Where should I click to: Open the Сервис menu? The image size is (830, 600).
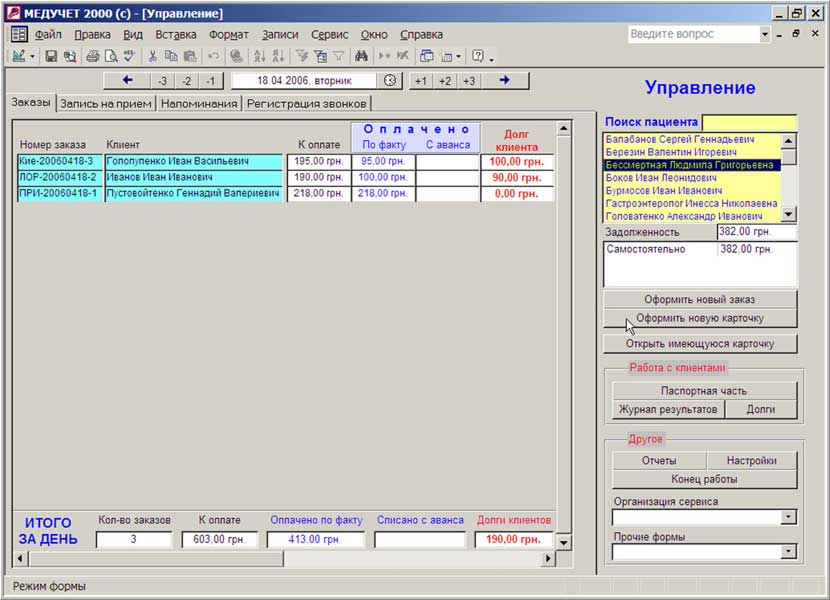click(x=329, y=34)
